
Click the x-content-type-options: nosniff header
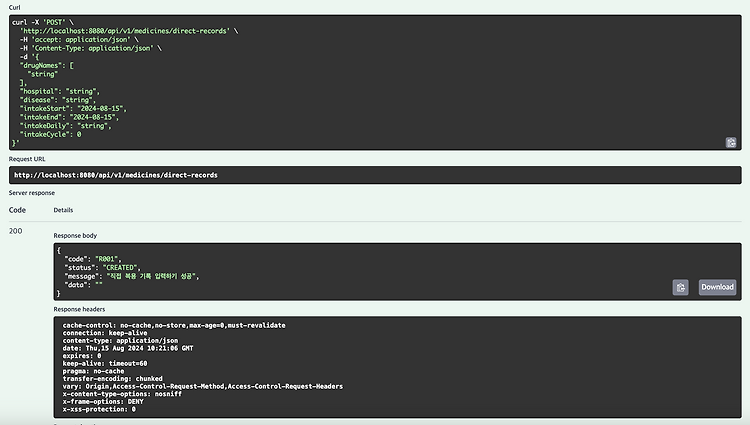(122, 394)
